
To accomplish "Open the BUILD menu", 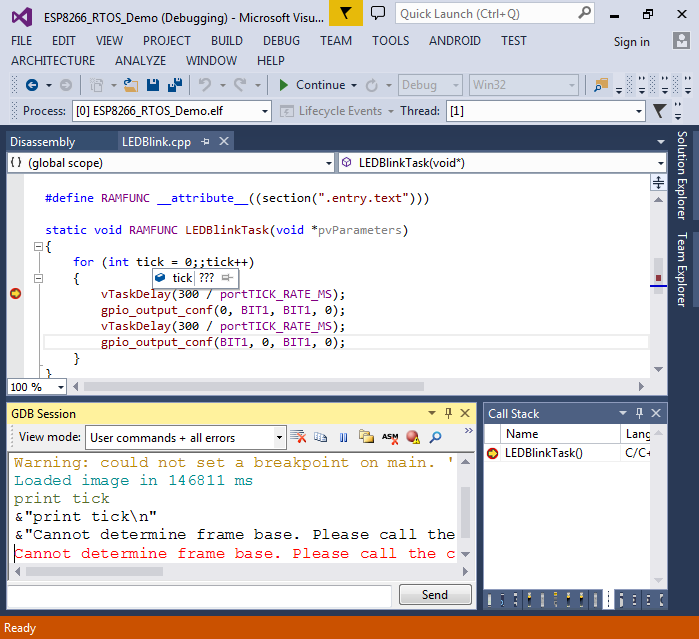I will 227,41.
